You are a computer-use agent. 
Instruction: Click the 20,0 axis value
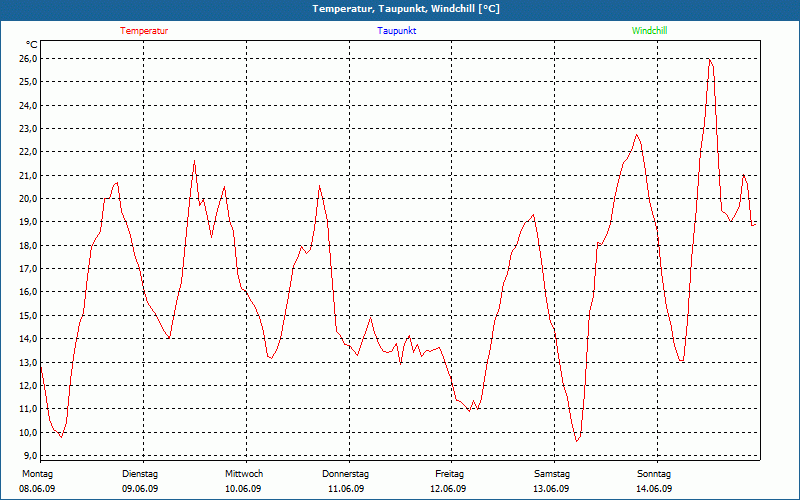28,199
